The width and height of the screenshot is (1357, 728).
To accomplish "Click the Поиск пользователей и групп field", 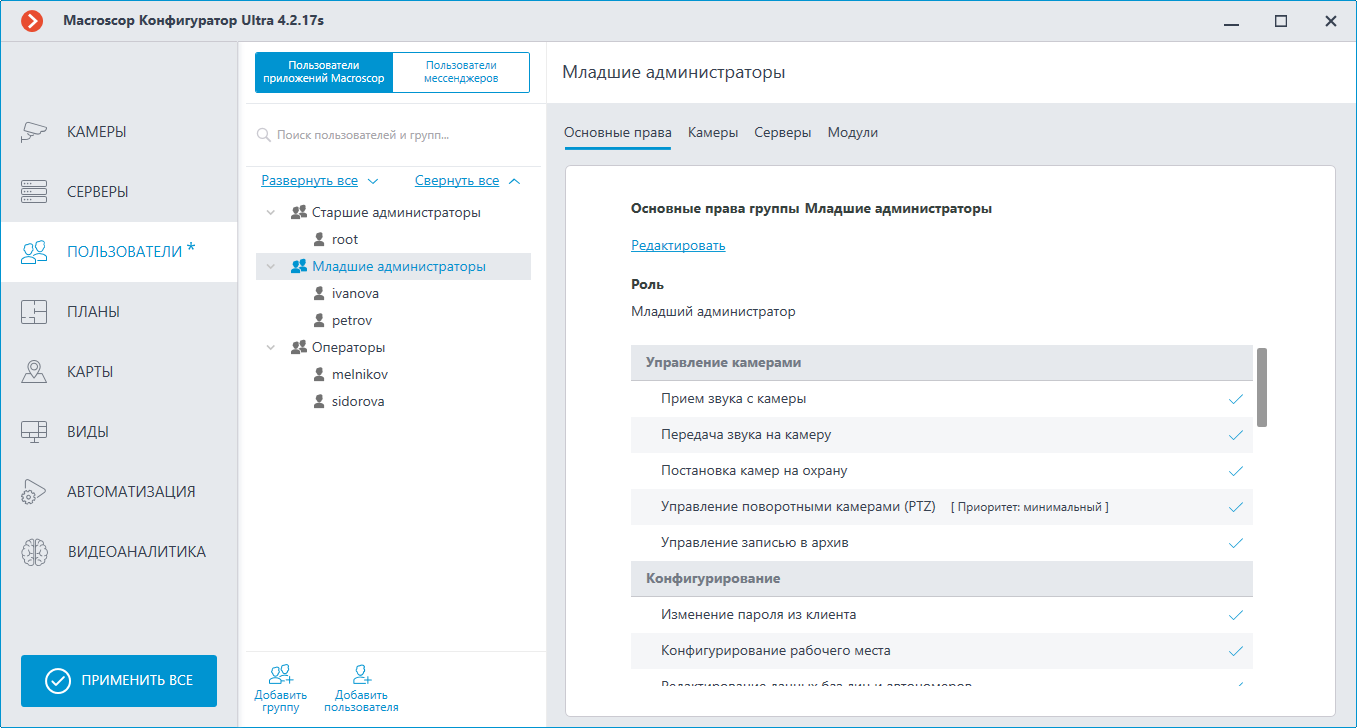I will tap(393, 134).
